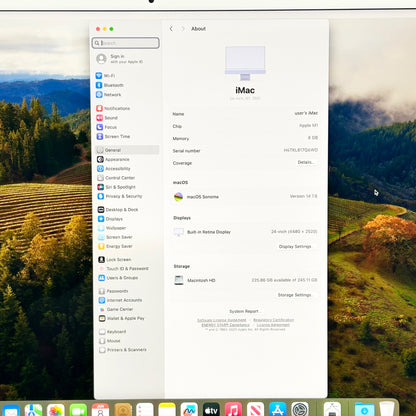
Task: Open Touch ID & Password settings
Action: [124, 269]
